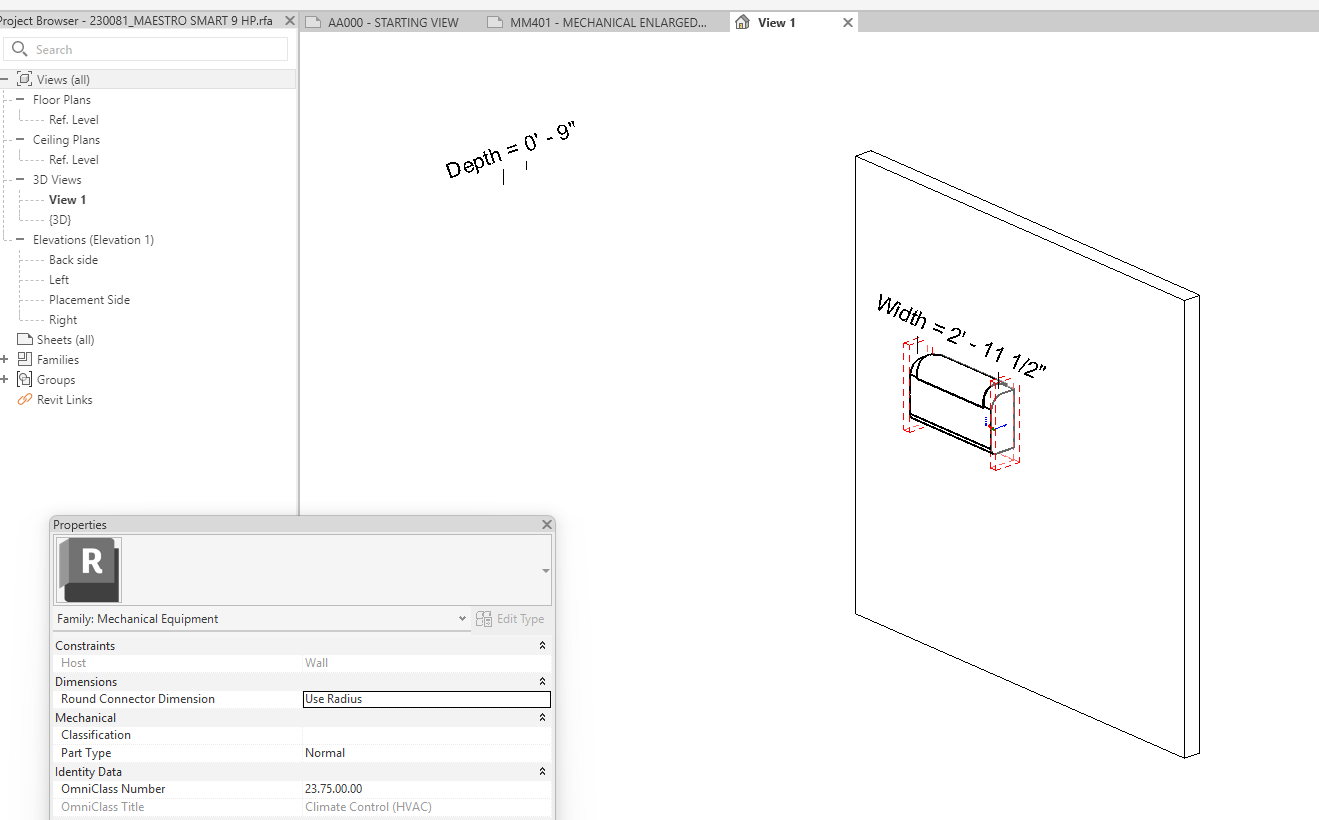This screenshot has height=820, width=1319.
Task: Click the Round Connector Dimension value field
Action: coord(427,699)
